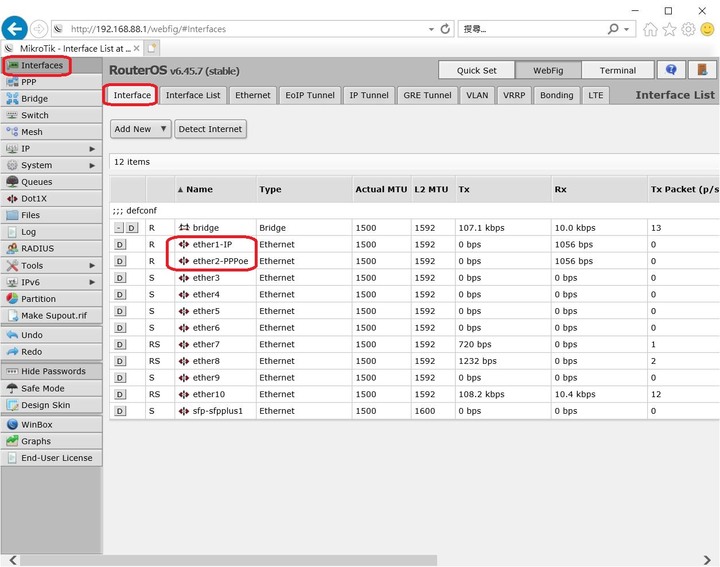
Task: Open ether1-IP interface entry
Action: tap(212, 244)
